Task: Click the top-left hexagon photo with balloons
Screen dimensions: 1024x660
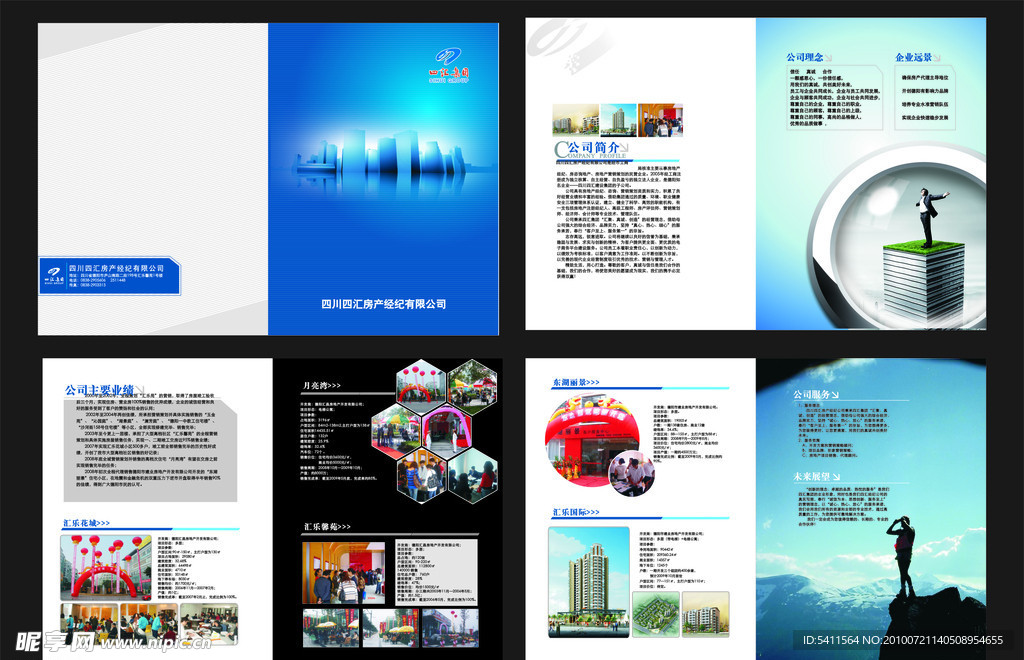Action: pos(421,385)
